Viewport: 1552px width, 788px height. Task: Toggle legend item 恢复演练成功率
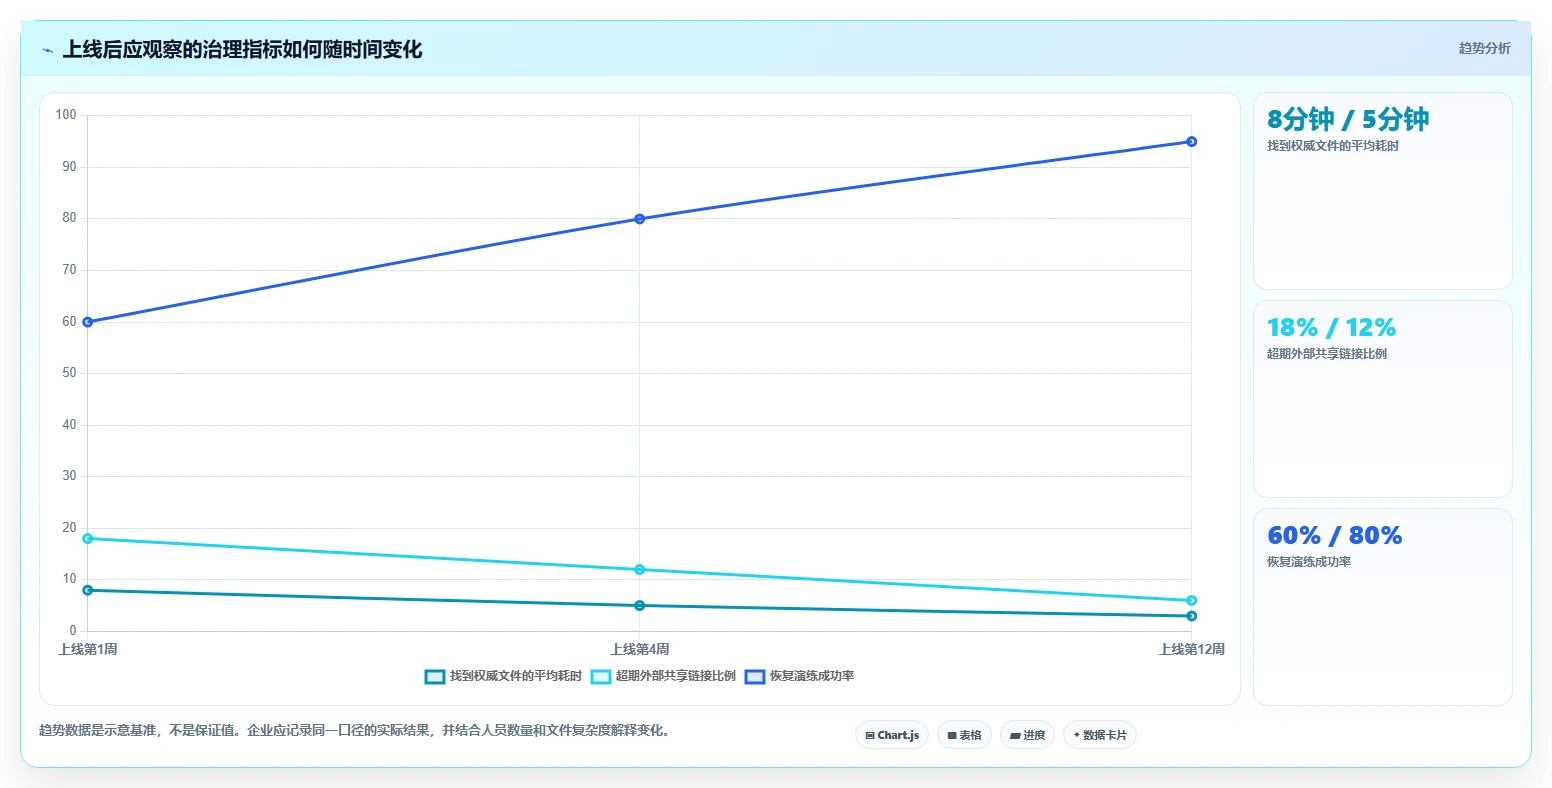pyautogui.click(x=800, y=676)
